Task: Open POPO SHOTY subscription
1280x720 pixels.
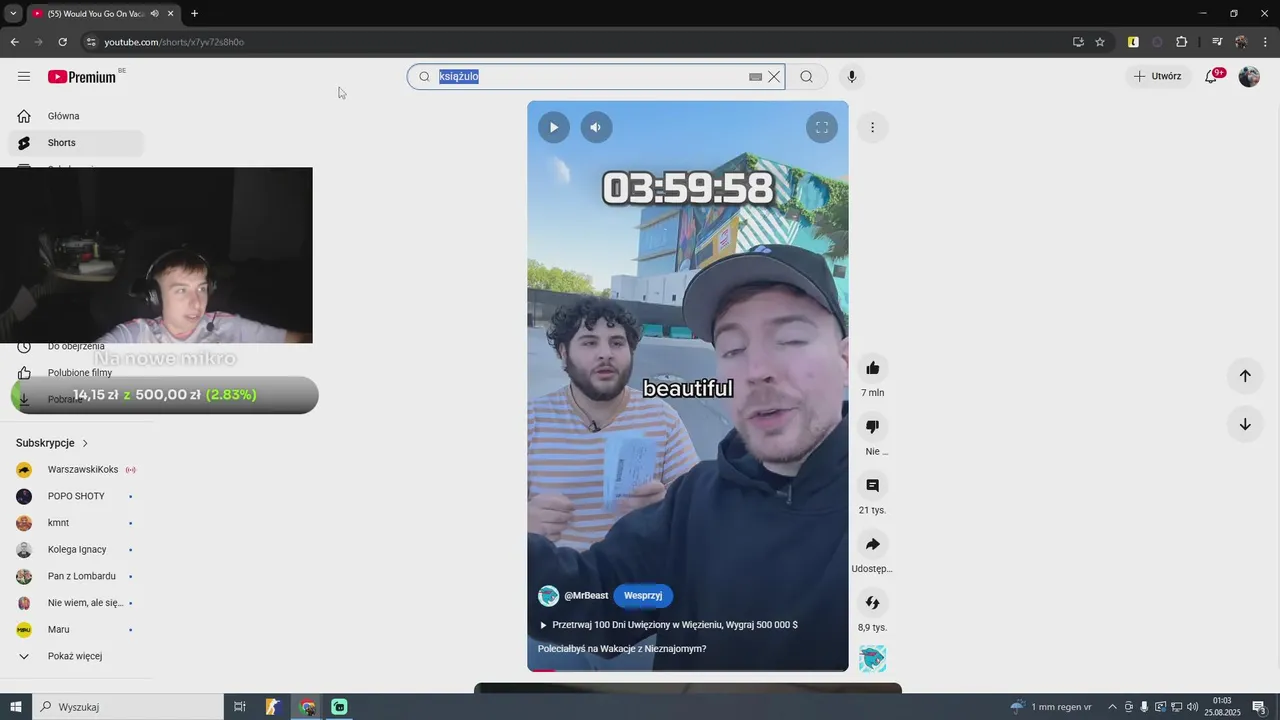Action: click(x=76, y=496)
